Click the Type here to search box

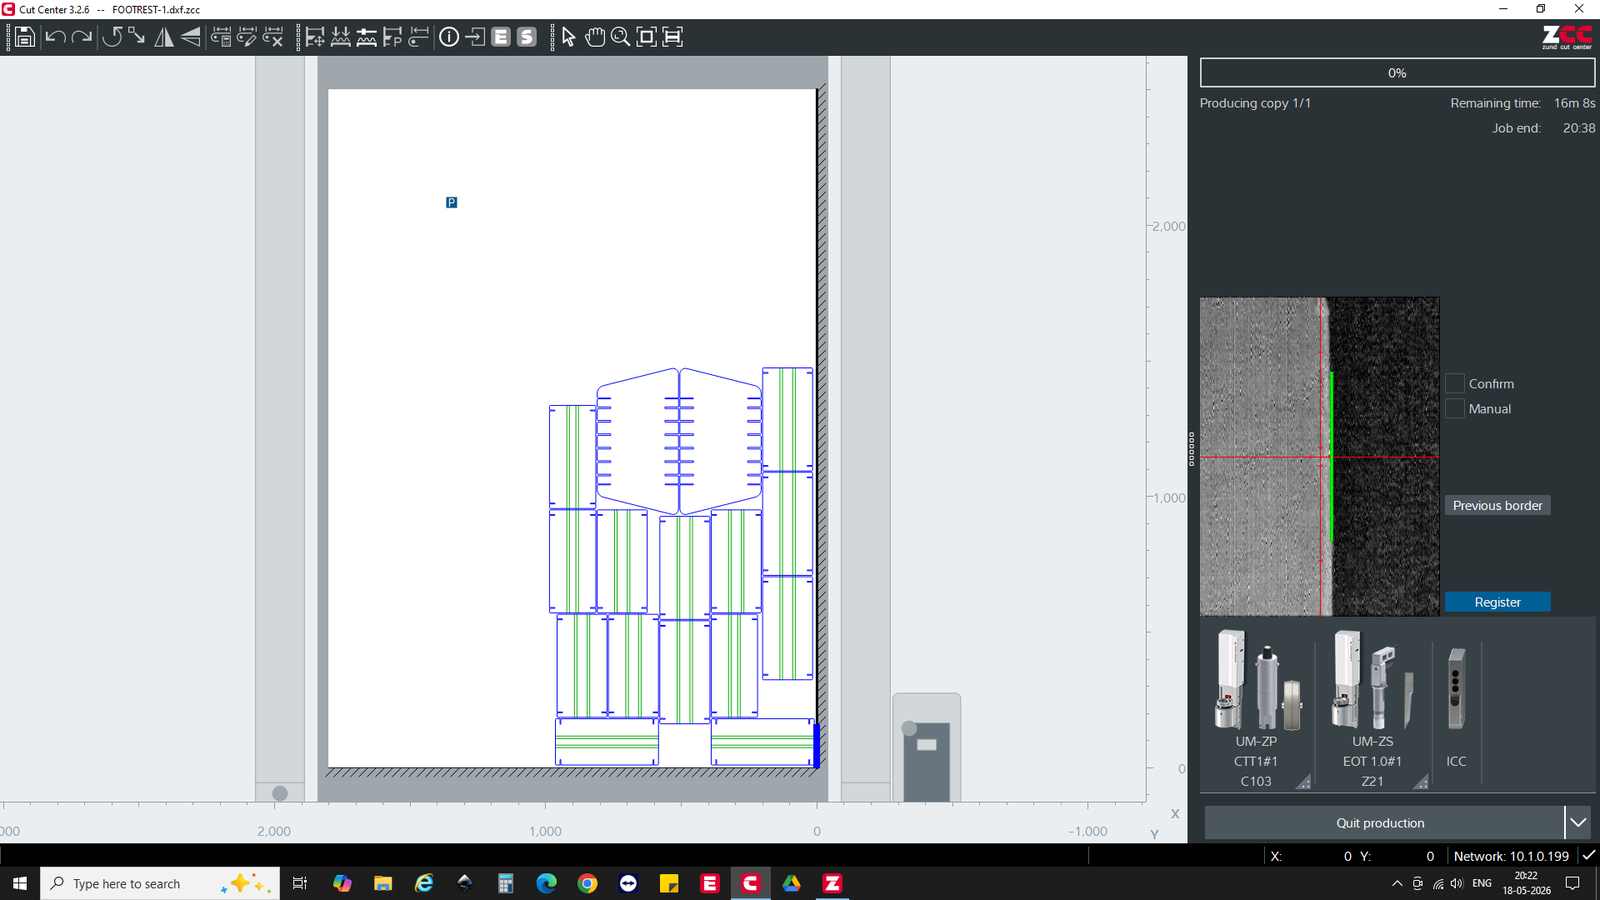coord(160,883)
